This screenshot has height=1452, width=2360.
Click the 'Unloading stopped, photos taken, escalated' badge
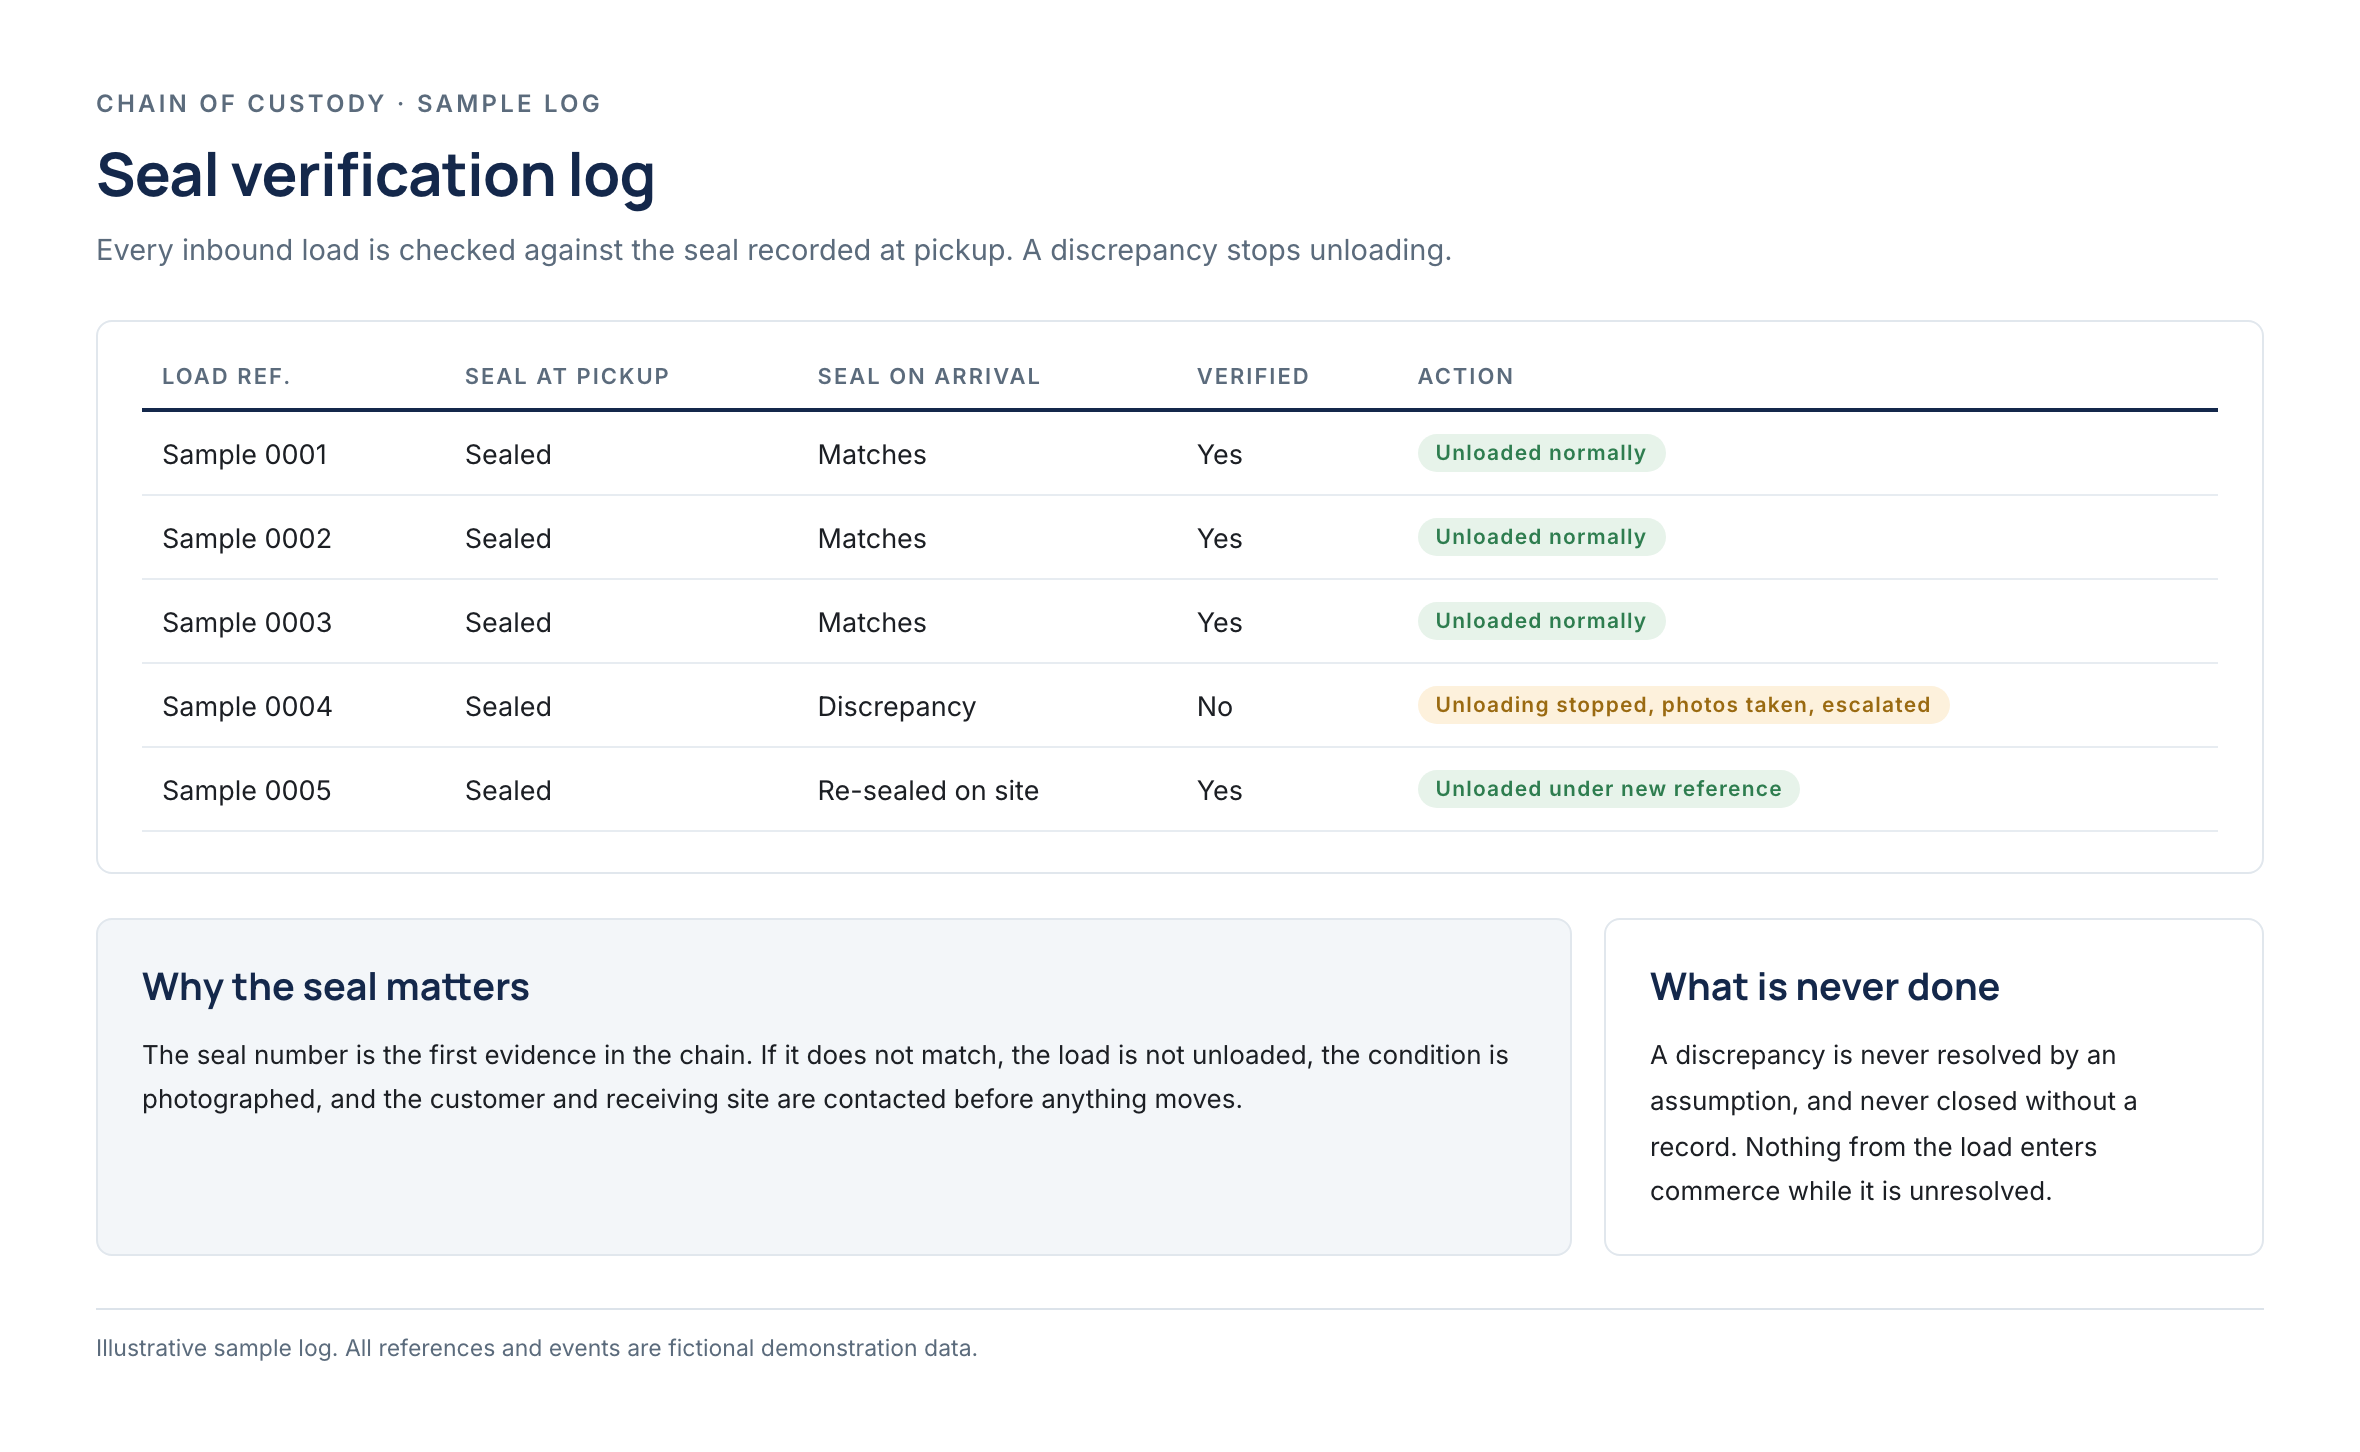[x=1683, y=705]
